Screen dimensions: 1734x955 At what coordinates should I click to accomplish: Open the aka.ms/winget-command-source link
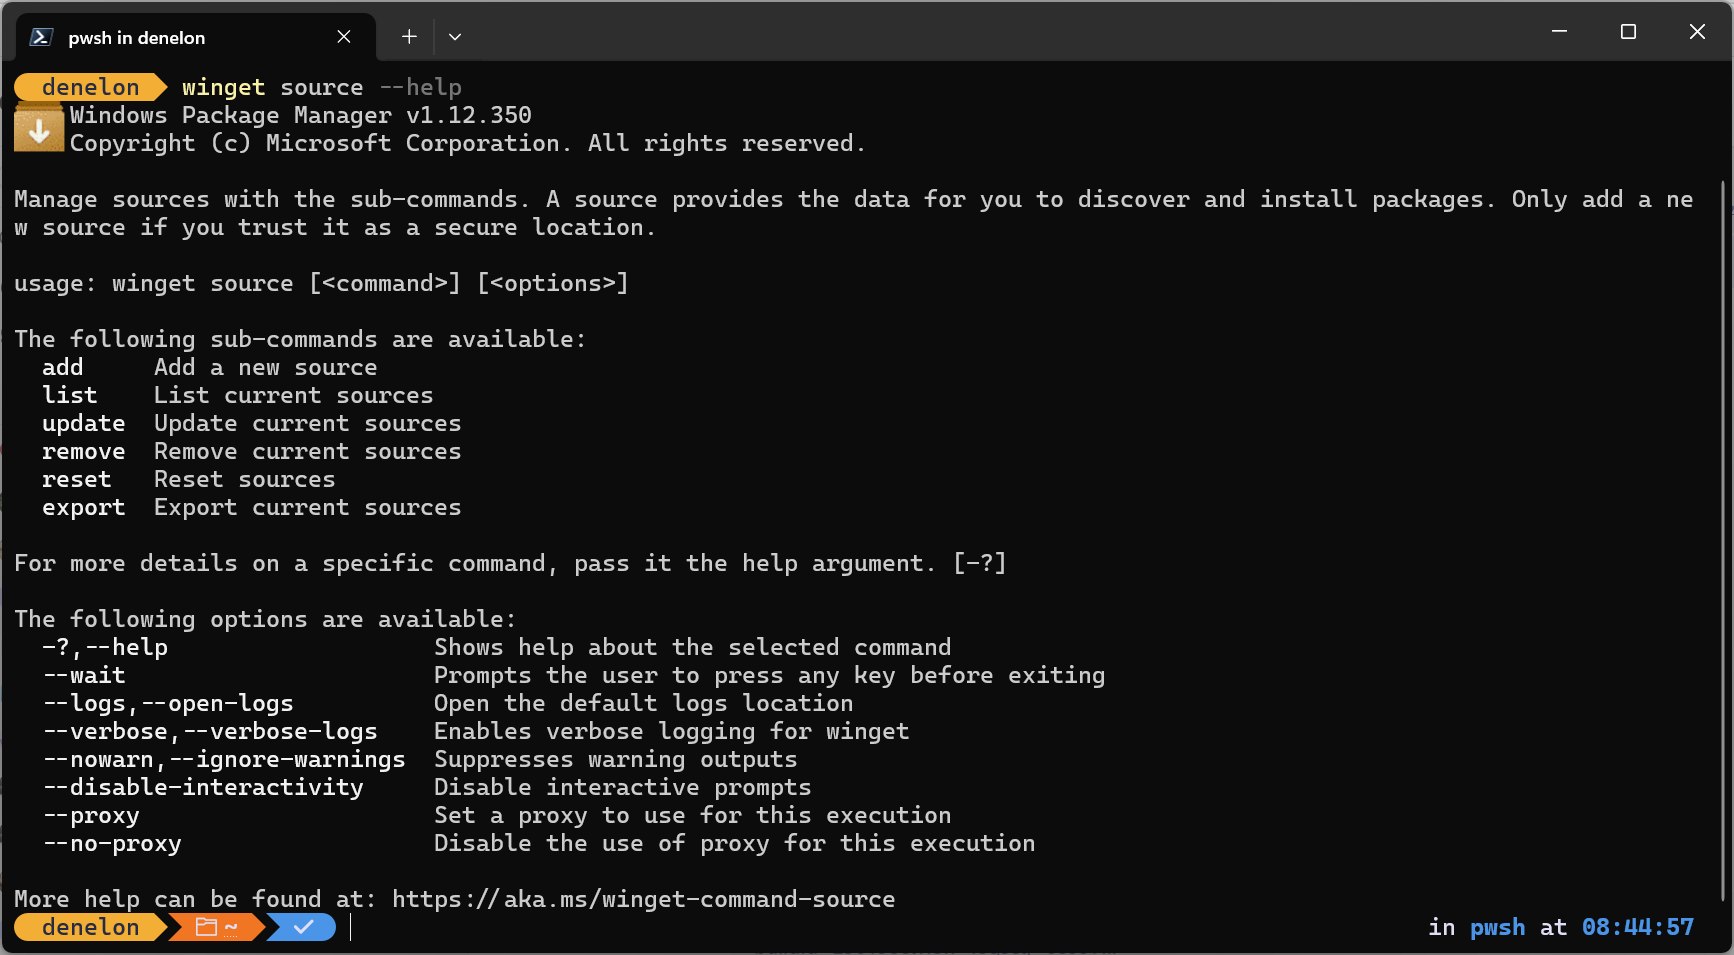click(x=643, y=899)
